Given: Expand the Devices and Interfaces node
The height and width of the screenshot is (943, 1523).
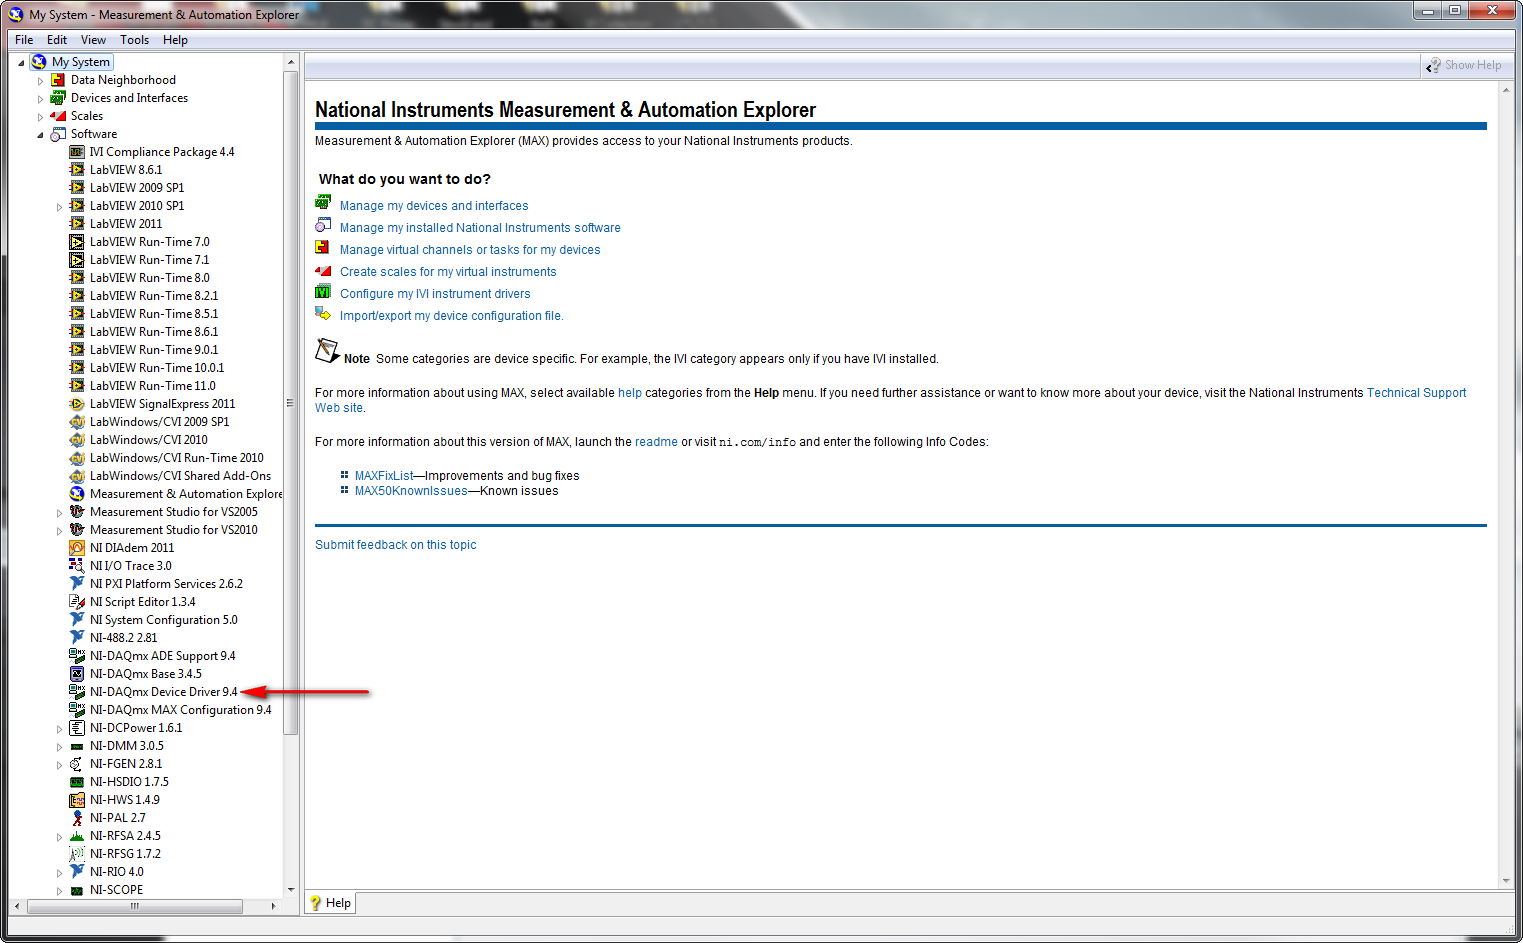Looking at the screenshot, I should point(40,99).
